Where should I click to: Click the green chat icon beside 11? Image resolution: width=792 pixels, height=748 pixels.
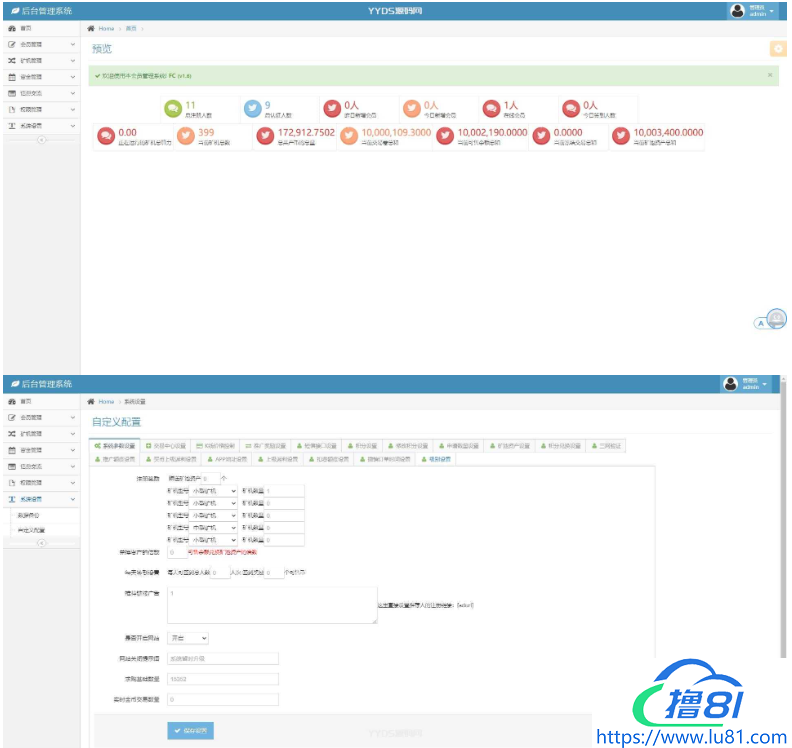click(174, 109)
